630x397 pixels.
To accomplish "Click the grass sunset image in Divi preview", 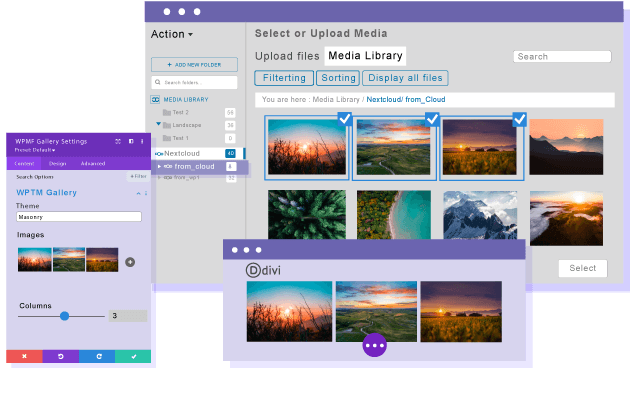I will point(289,312).
